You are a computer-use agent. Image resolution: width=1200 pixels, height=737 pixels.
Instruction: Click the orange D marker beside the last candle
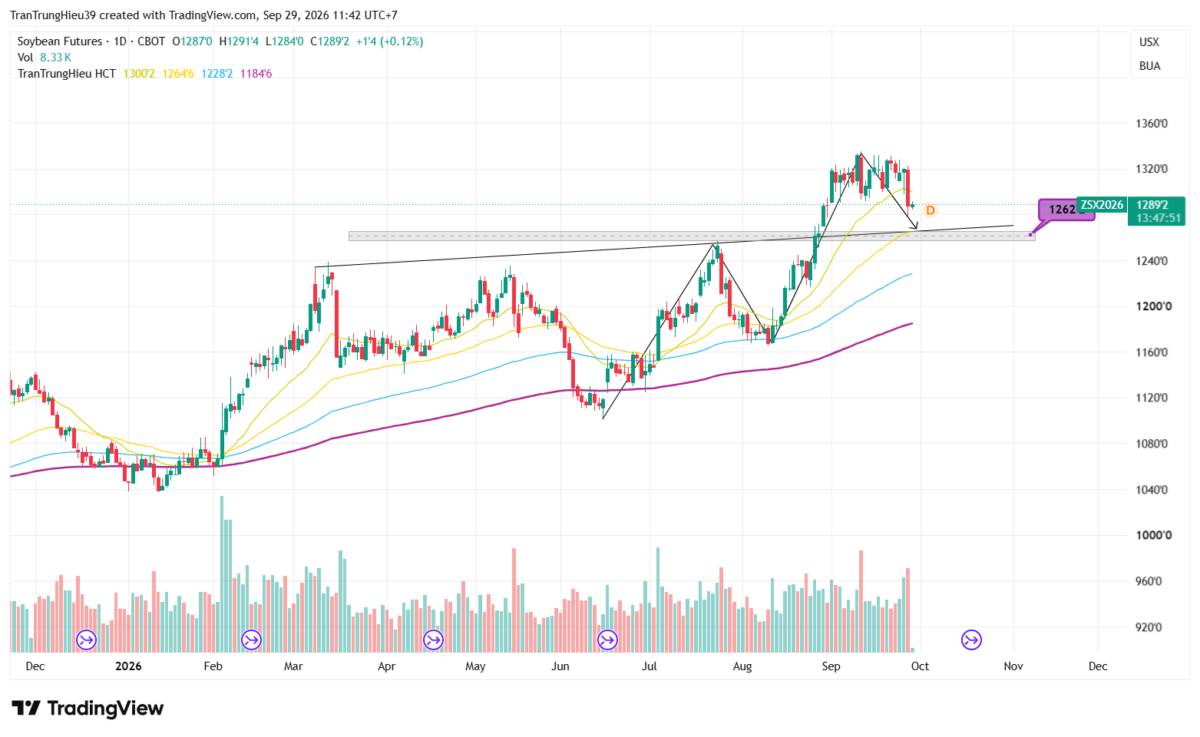(930, 210)
